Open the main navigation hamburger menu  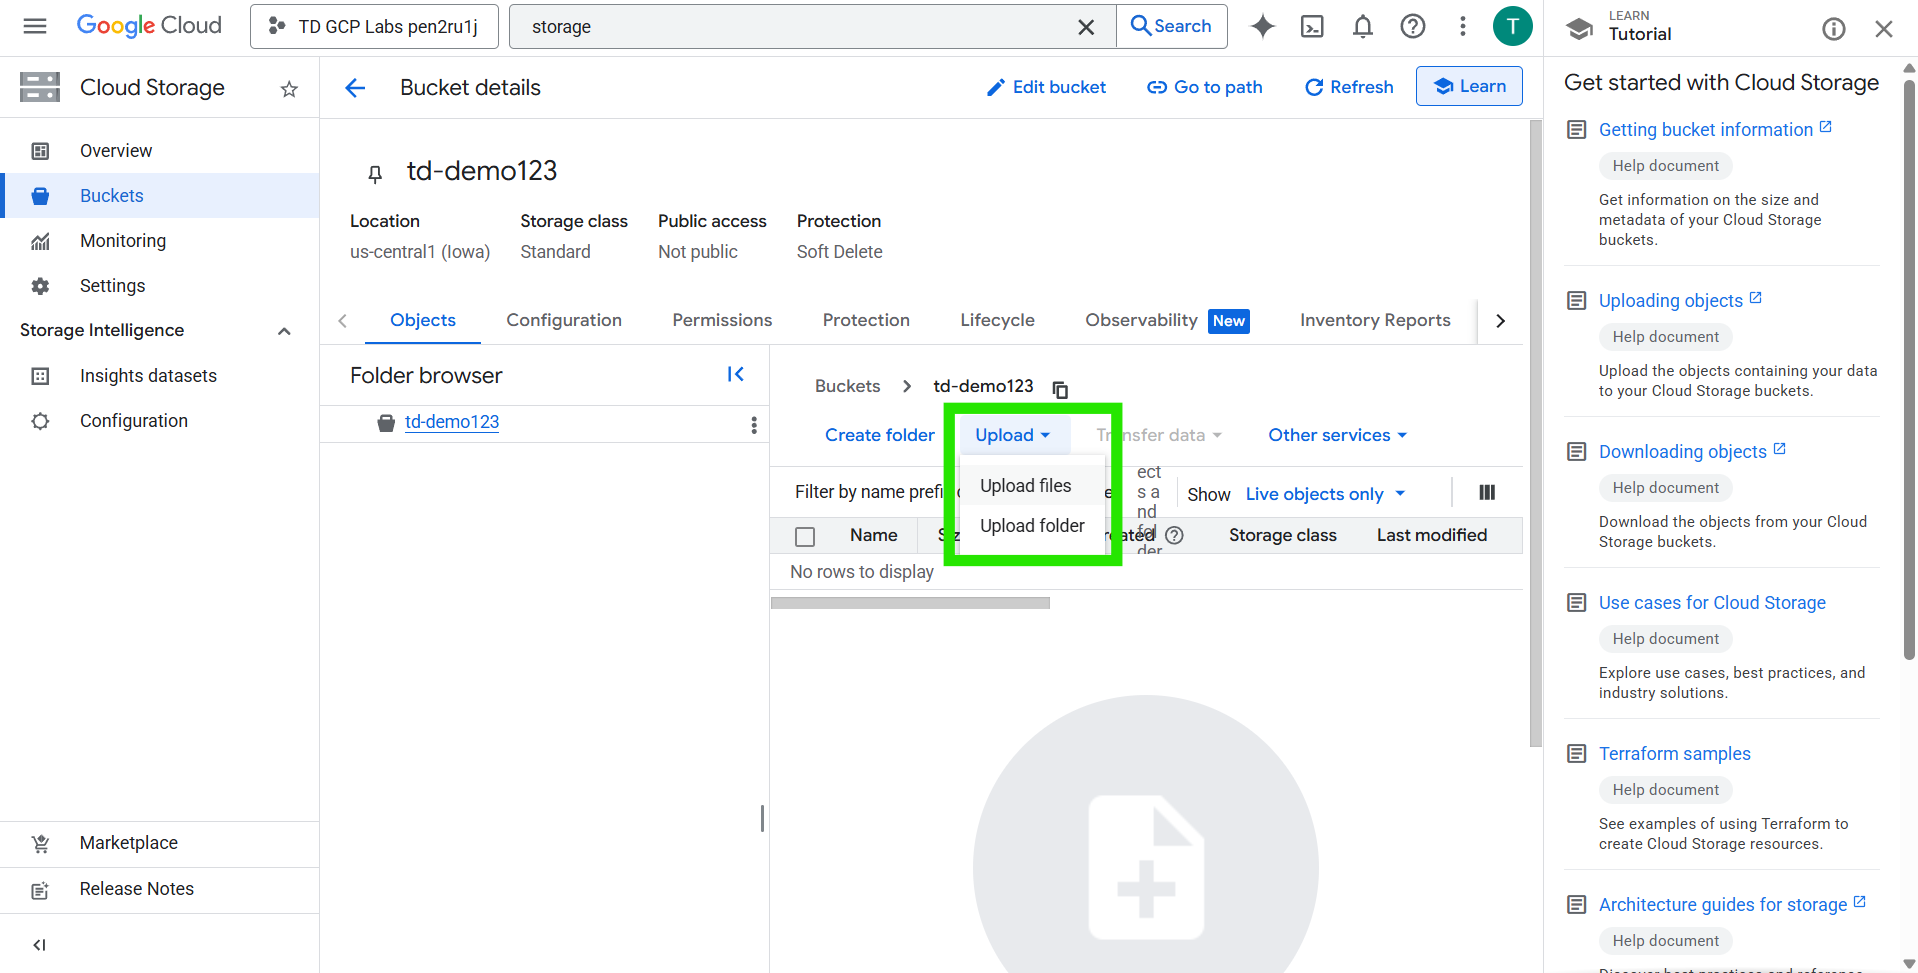[35, 26]
